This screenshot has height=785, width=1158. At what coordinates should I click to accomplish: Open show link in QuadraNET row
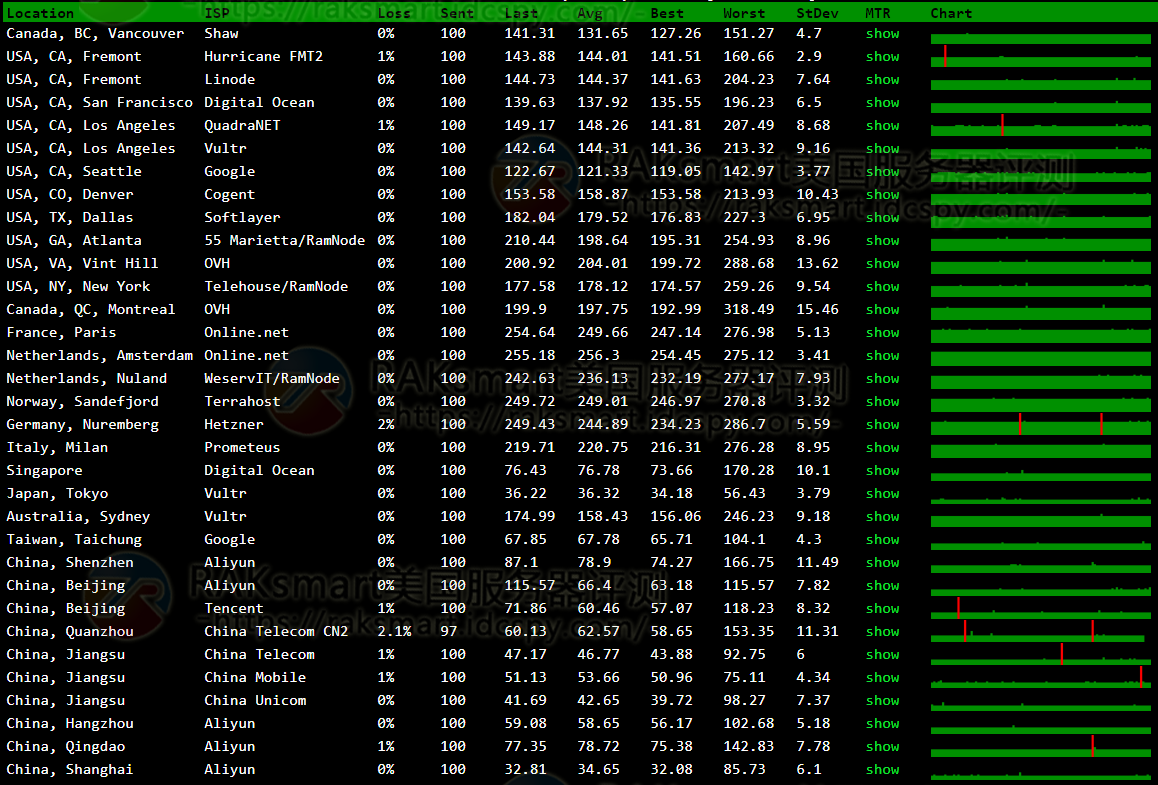tap(883, 126)
